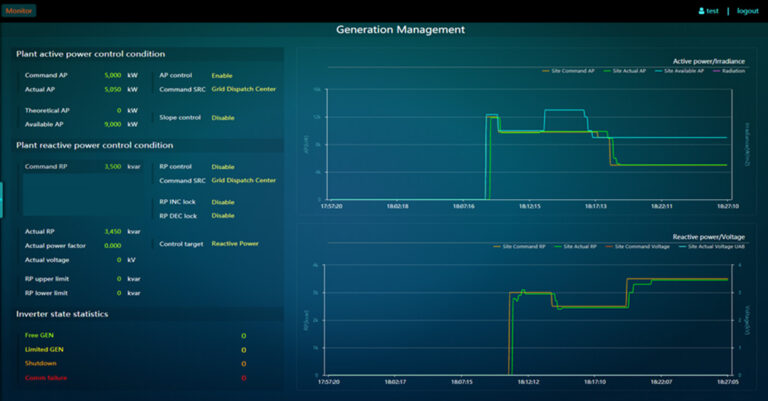
Task: Expand the left side panel handle
Action: coord(2,198)
